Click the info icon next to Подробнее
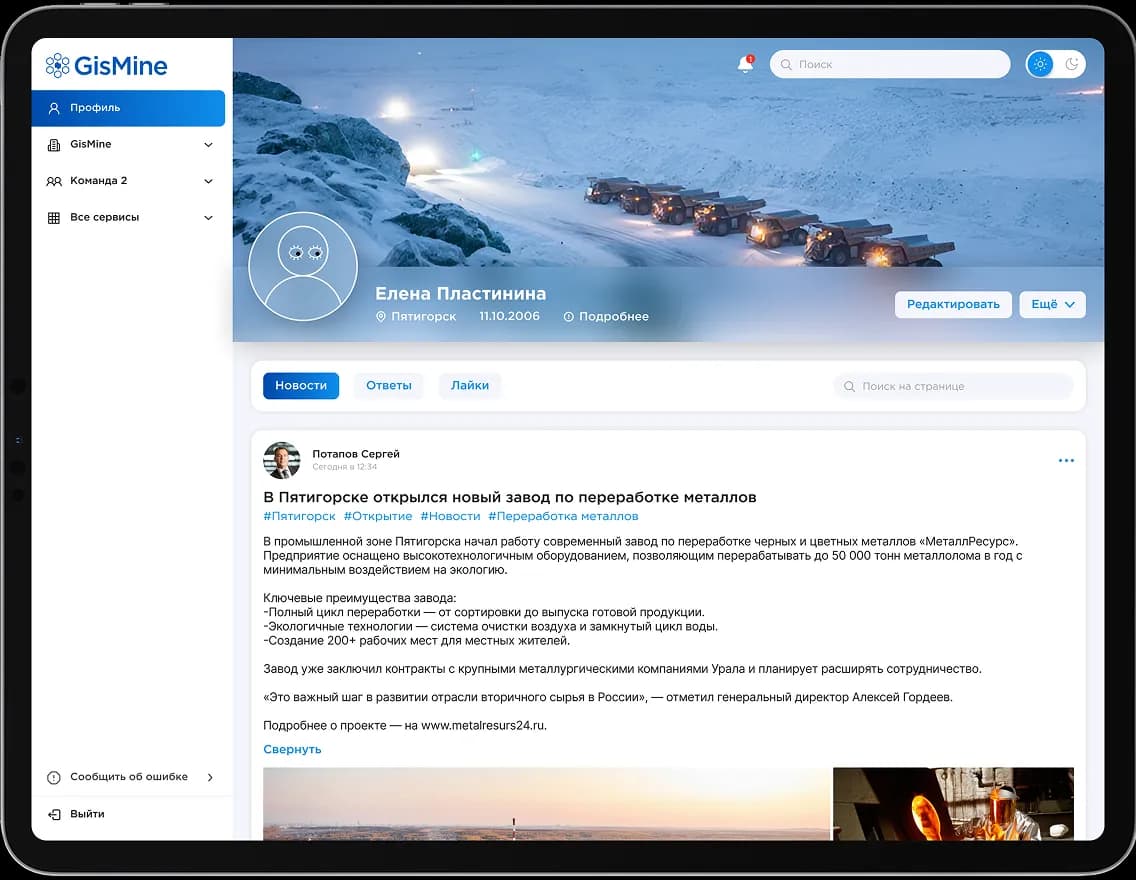The image size is (1136, 880). pyautogui.click(x=569, y=317)
